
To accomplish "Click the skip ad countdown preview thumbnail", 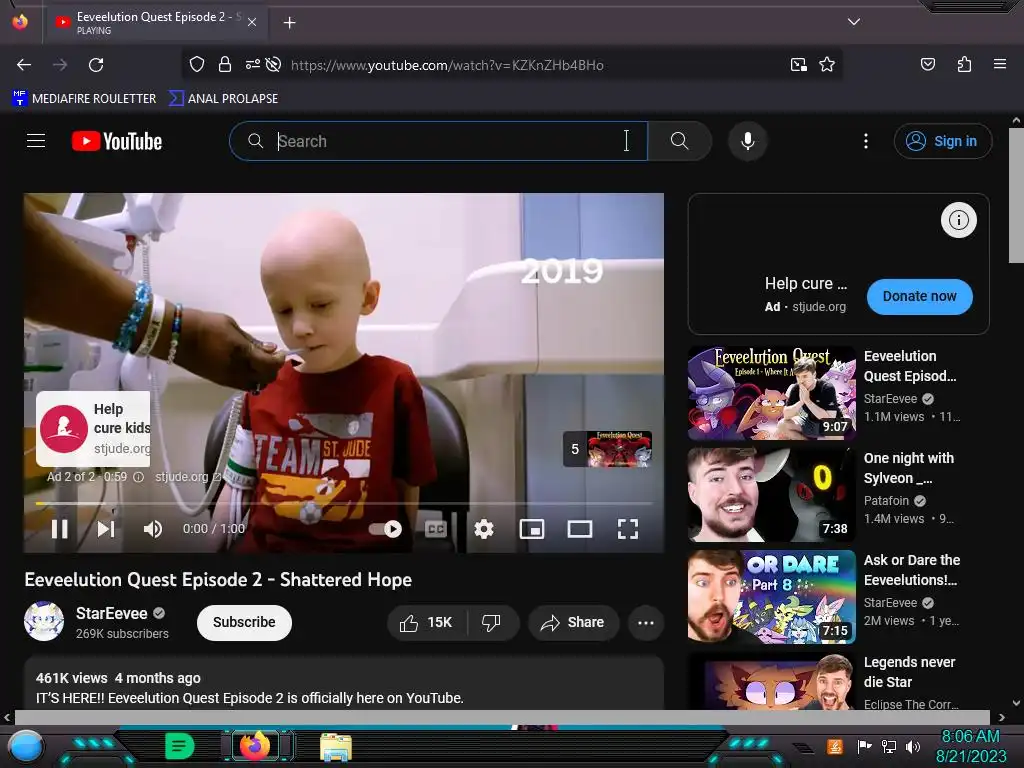I will point(607,449).
